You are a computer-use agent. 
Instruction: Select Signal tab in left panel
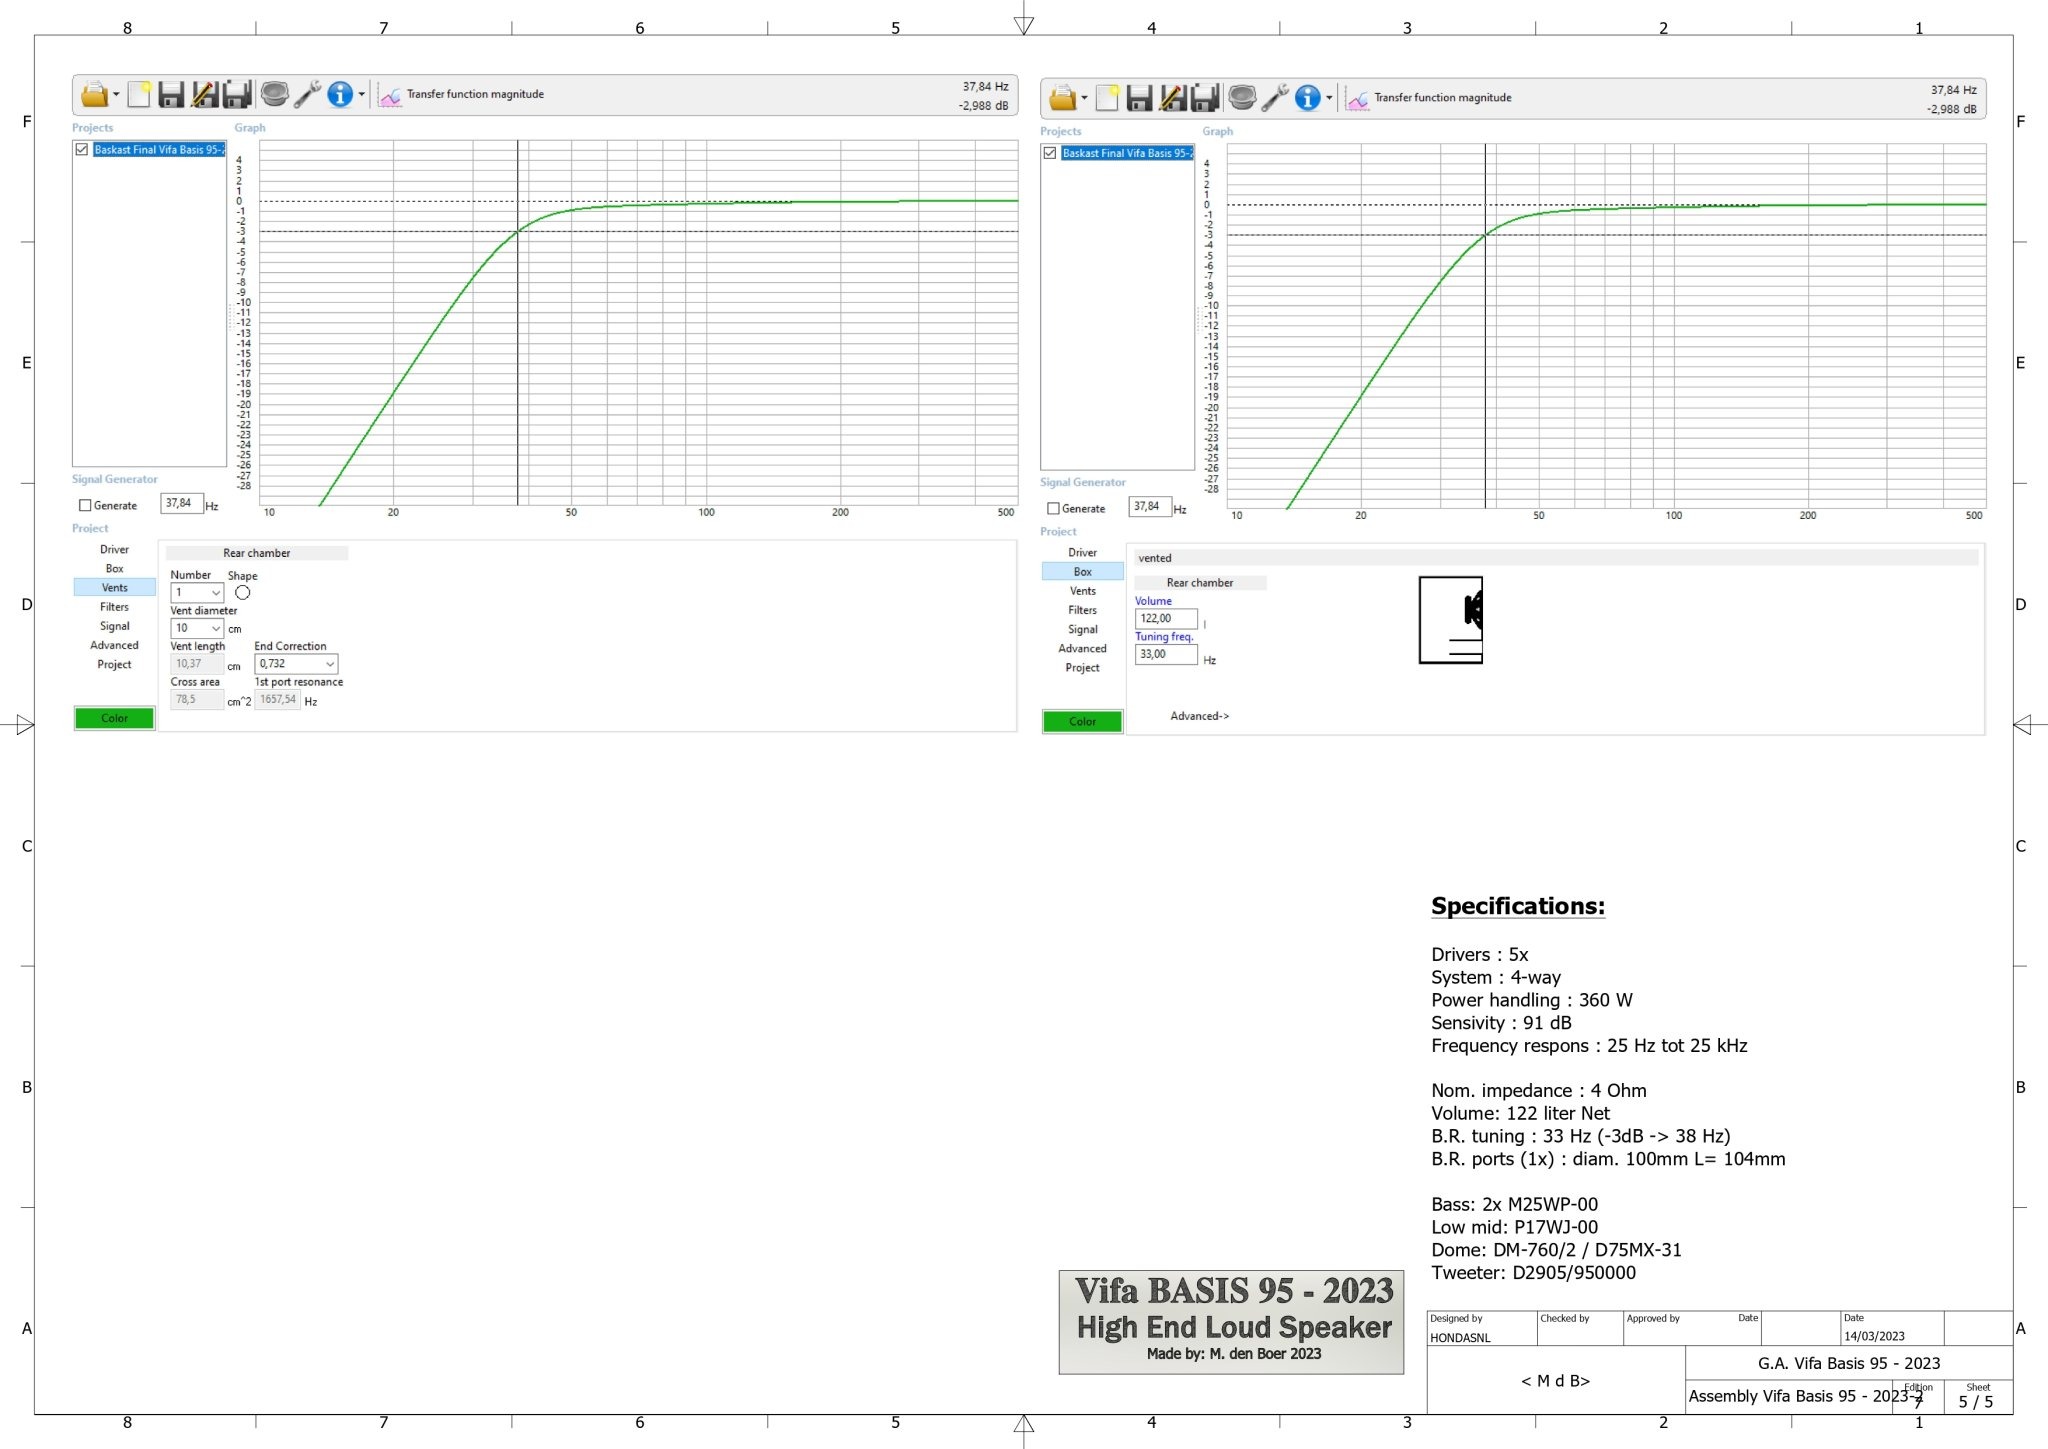pyautogui.click(x=114, y=626)
